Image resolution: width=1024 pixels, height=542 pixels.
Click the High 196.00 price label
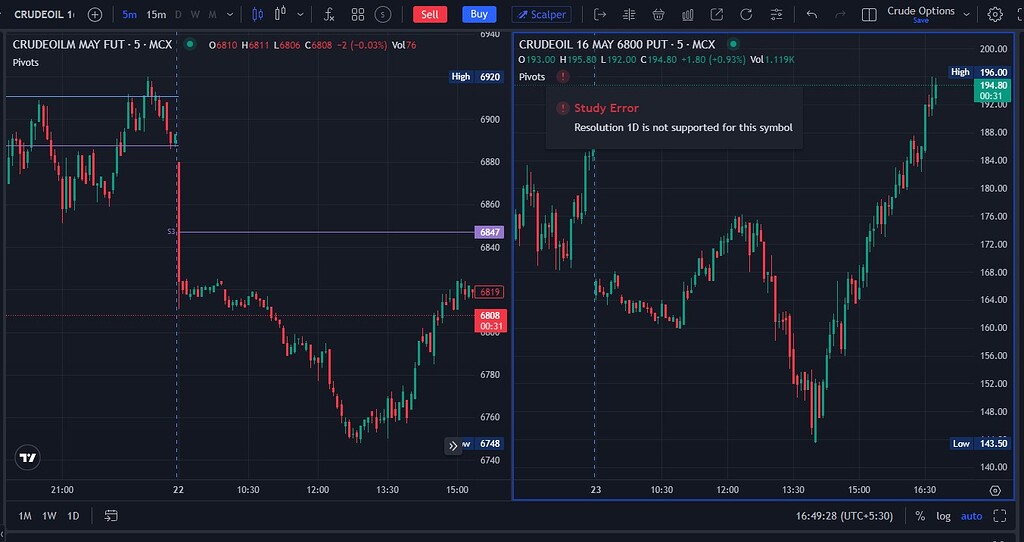[x=980, y=72]
